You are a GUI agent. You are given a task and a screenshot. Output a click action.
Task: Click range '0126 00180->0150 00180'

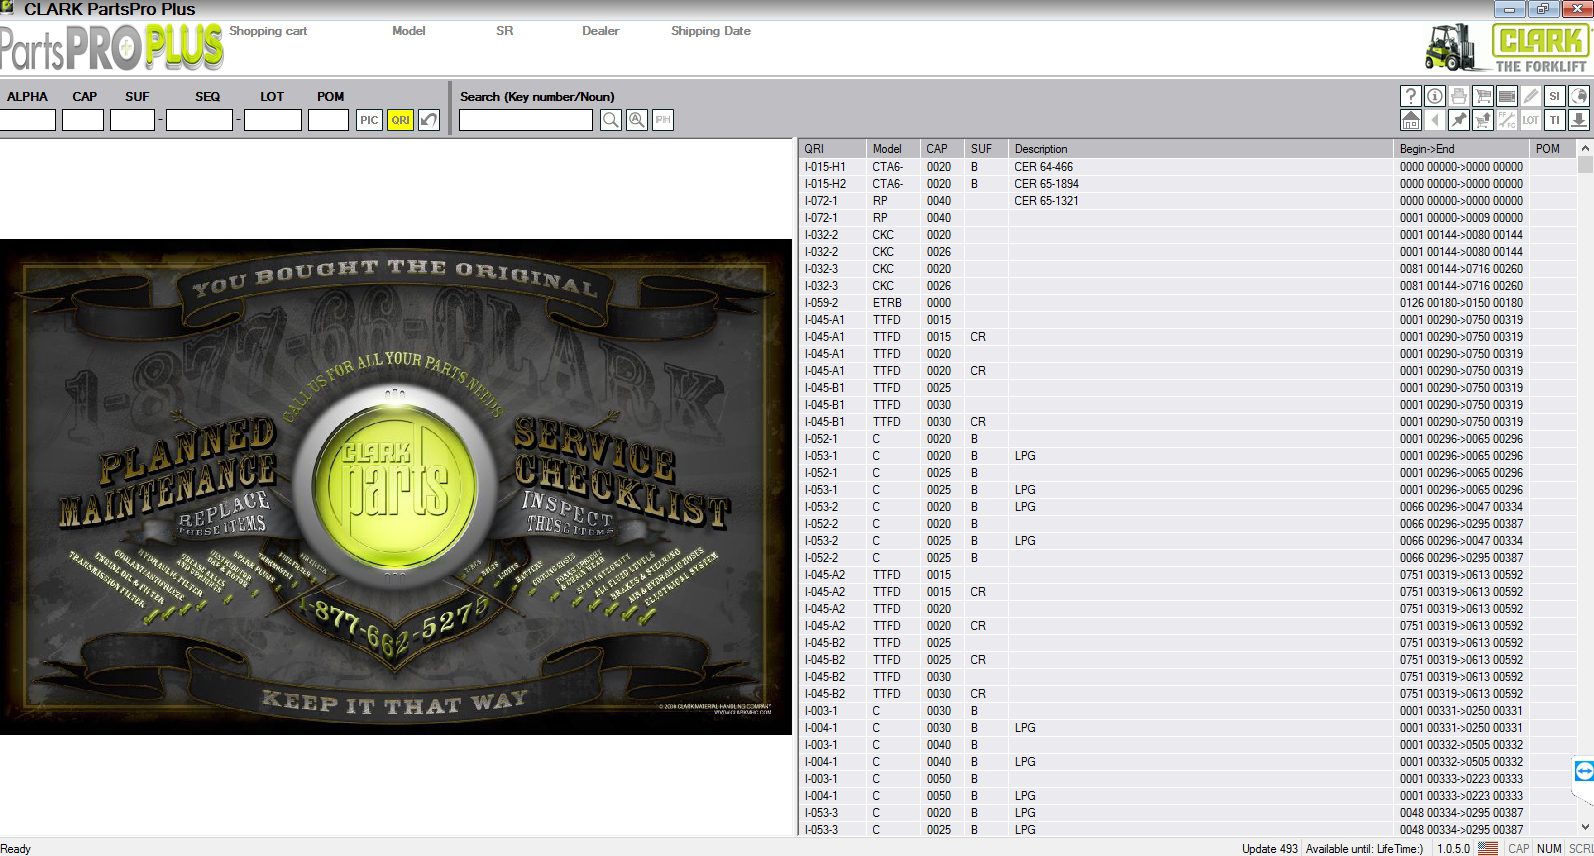point(1461,303)
